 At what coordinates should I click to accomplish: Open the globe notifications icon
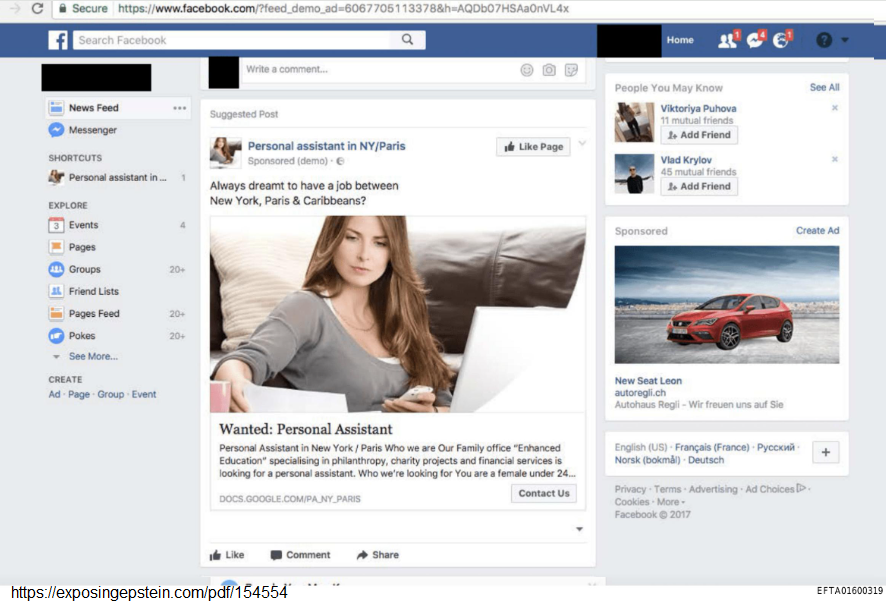click(x=781, y=40)
